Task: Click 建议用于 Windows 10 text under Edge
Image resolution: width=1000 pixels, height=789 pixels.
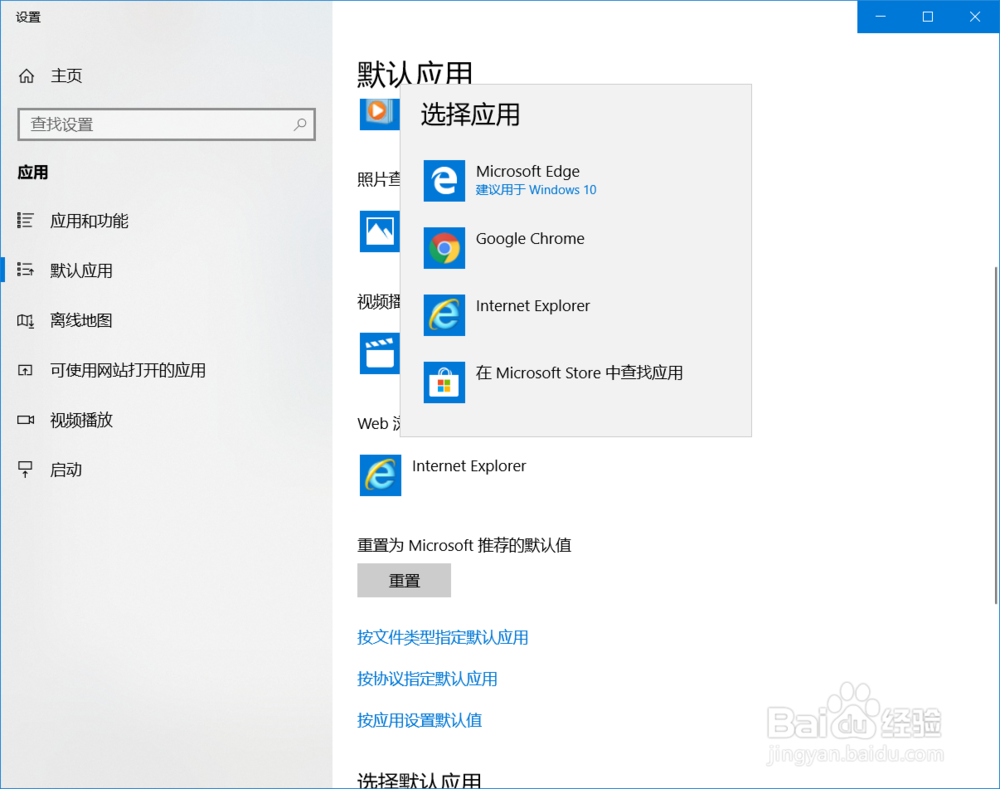Action: [x=536, y=189]
